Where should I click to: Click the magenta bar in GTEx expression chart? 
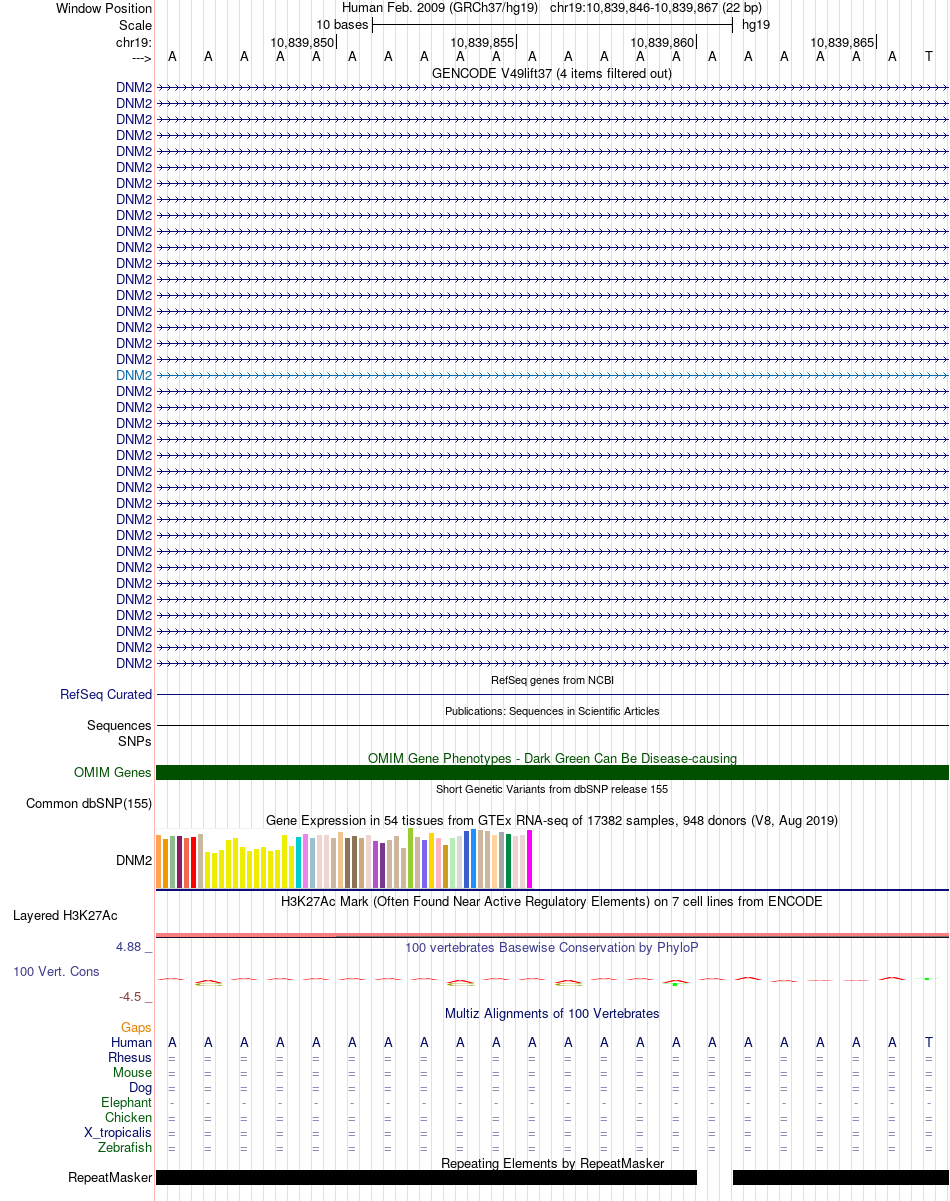point(530,859)
